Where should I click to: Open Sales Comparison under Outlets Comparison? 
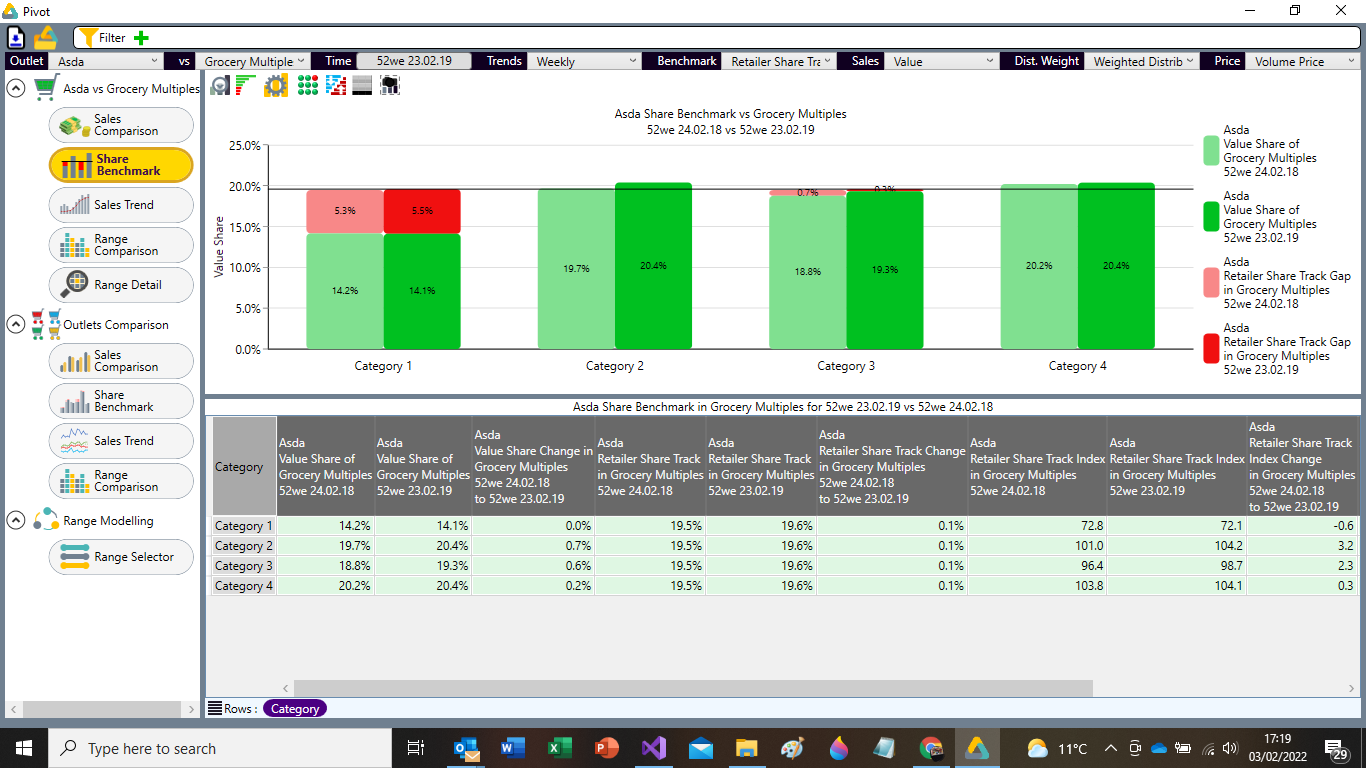(x=121, y=361)
